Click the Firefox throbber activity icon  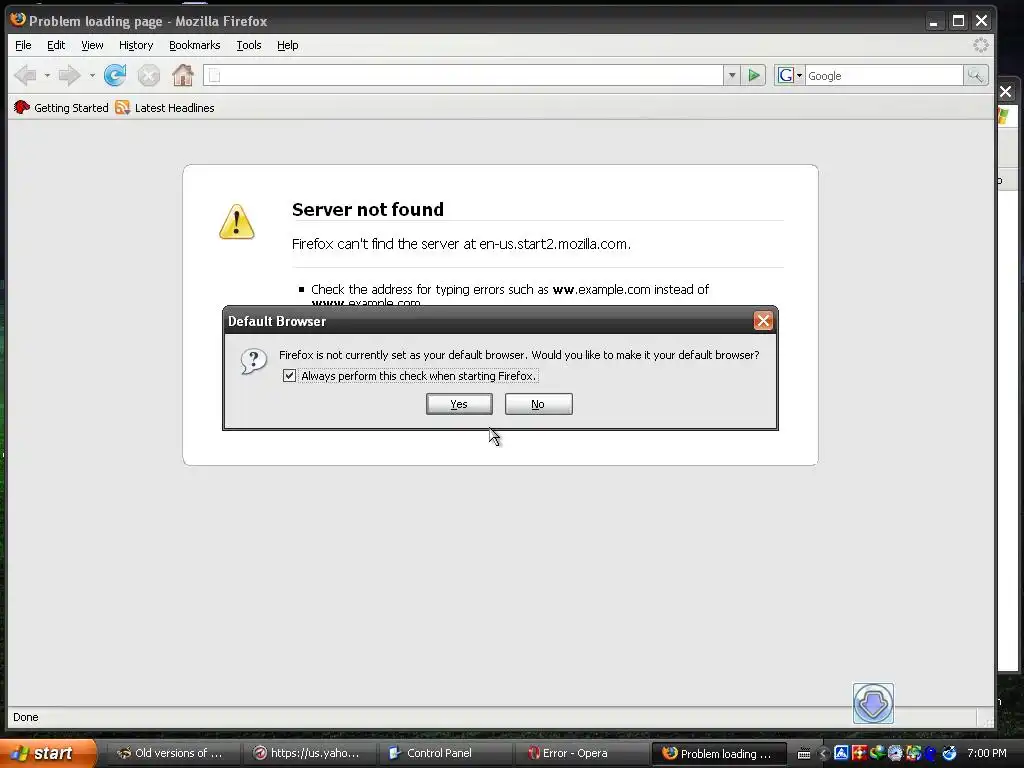pos(981,45)
